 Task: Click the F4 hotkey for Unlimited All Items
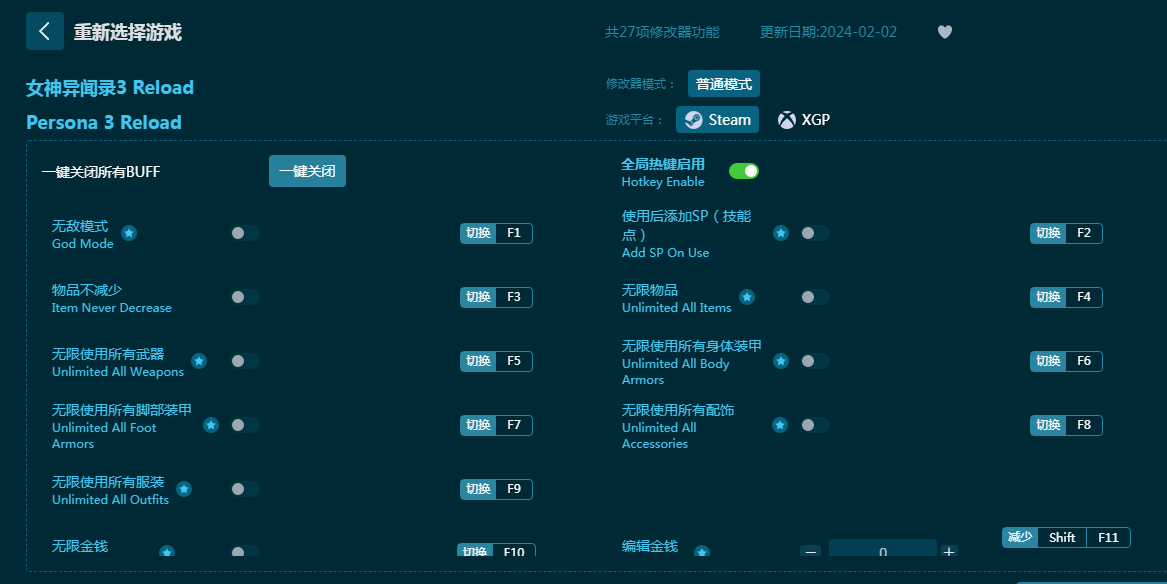[1067, 297]
